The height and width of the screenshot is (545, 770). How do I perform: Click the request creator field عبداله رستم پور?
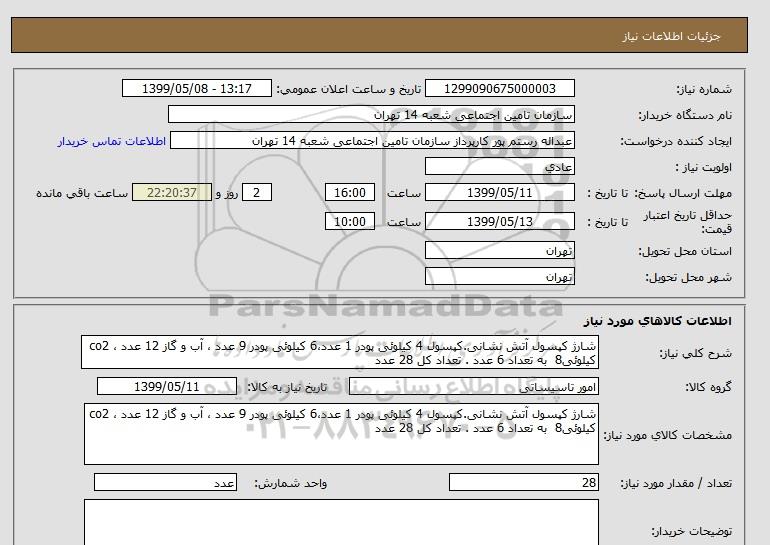tap(372, 141)
